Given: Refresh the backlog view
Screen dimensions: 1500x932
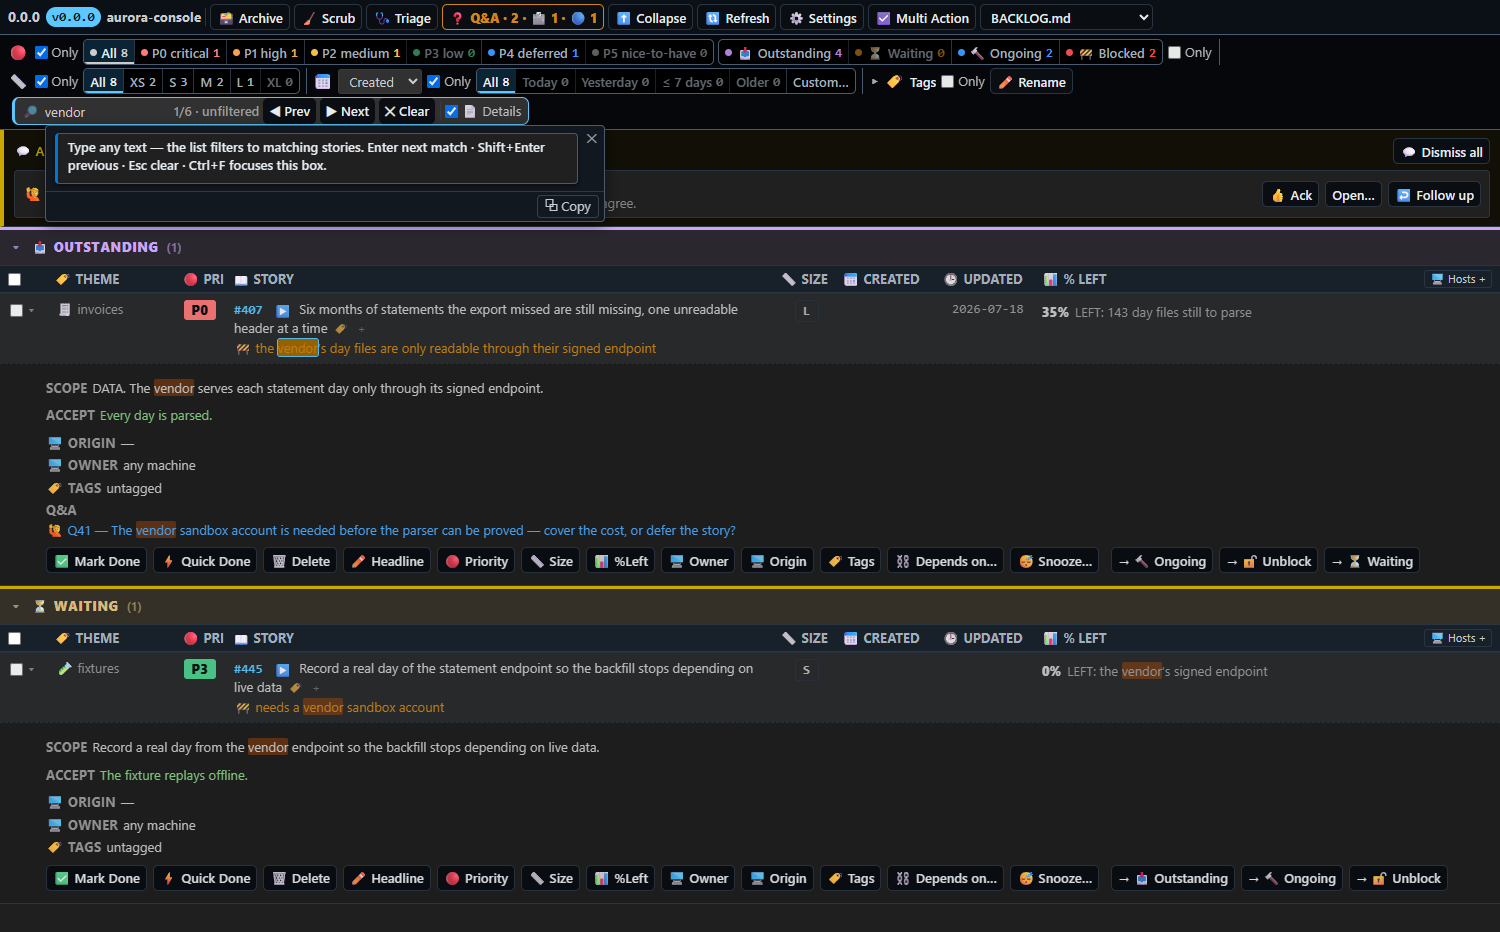Looking at the screenshot, I should click(738, 18).
